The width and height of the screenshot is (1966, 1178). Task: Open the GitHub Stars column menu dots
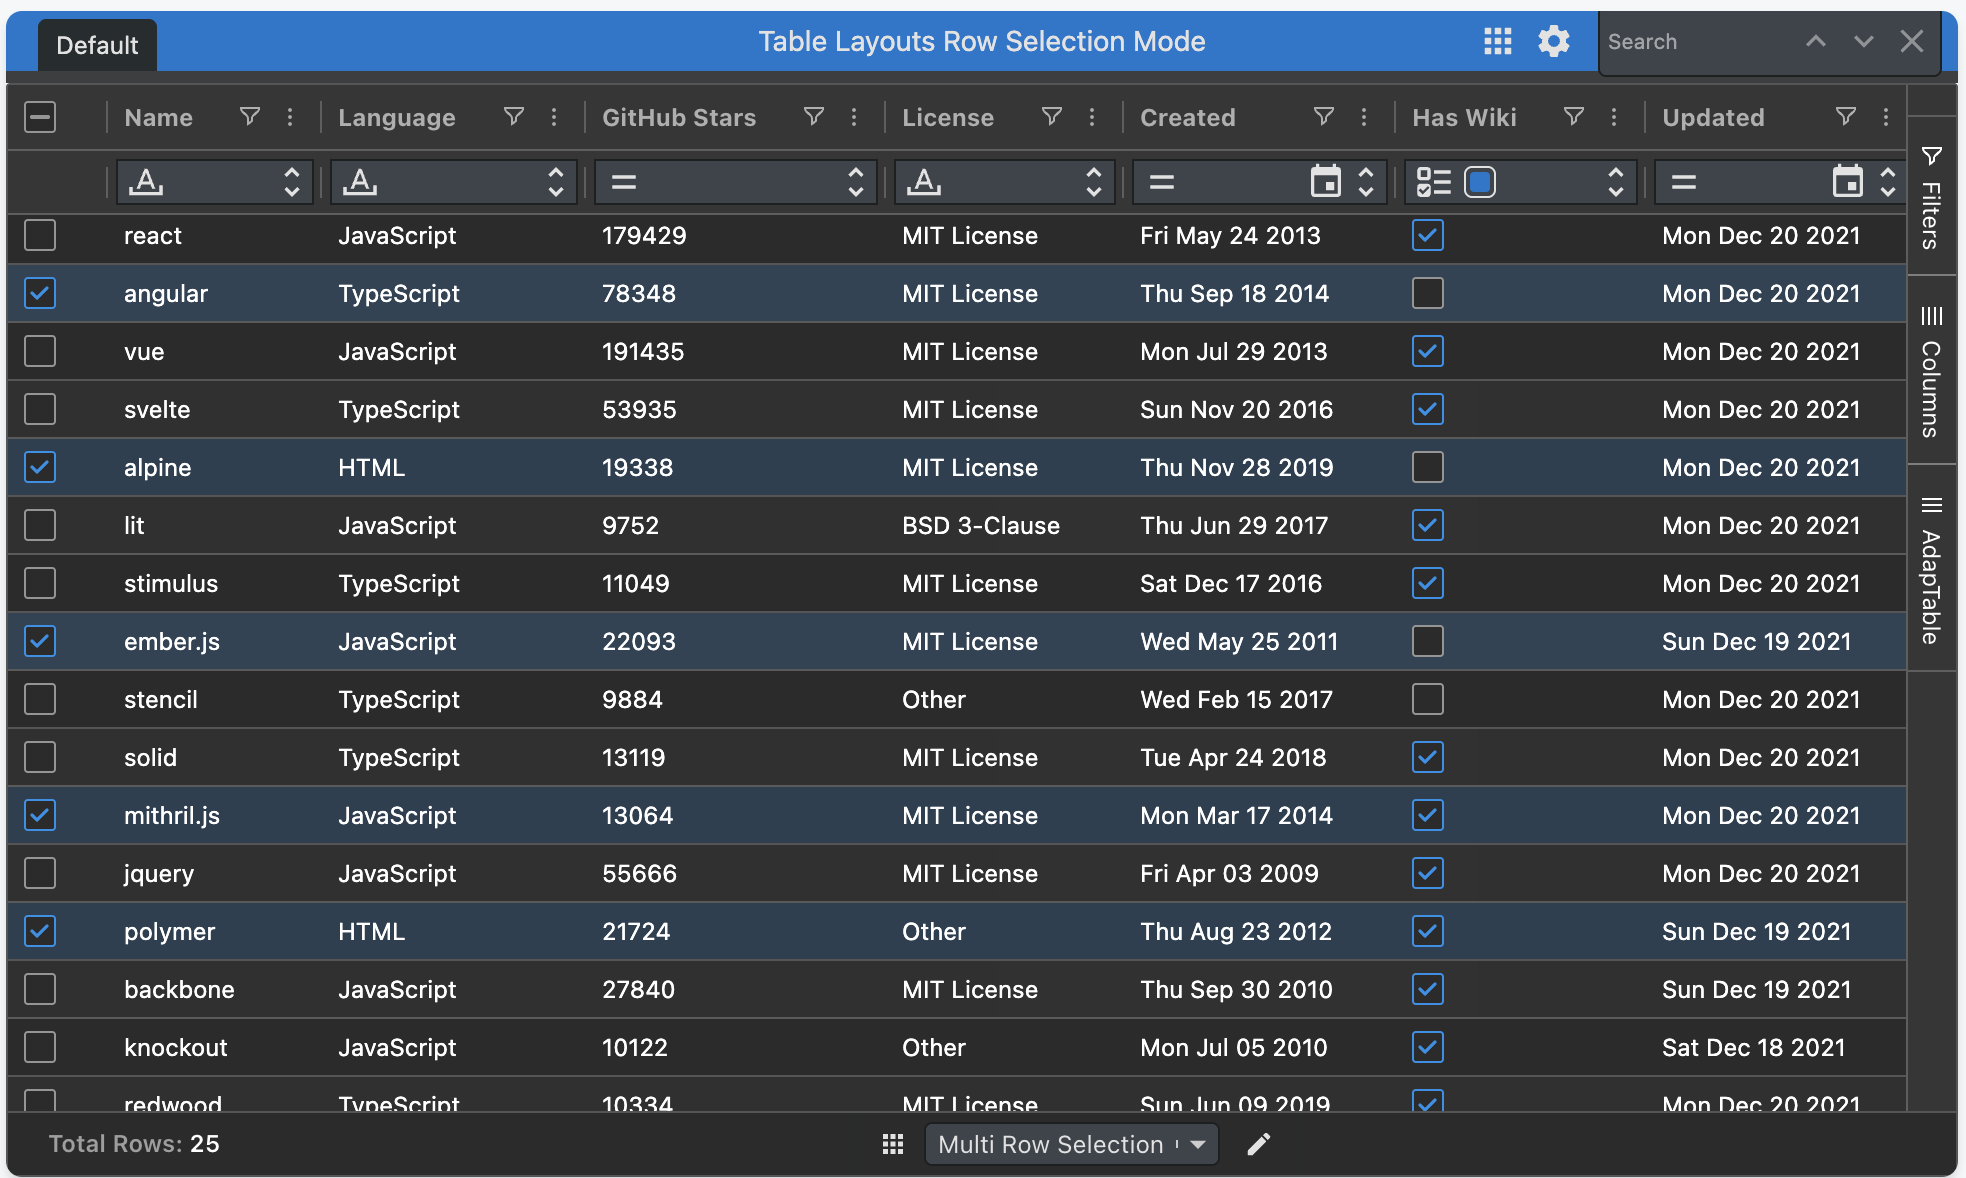(854, 117)
